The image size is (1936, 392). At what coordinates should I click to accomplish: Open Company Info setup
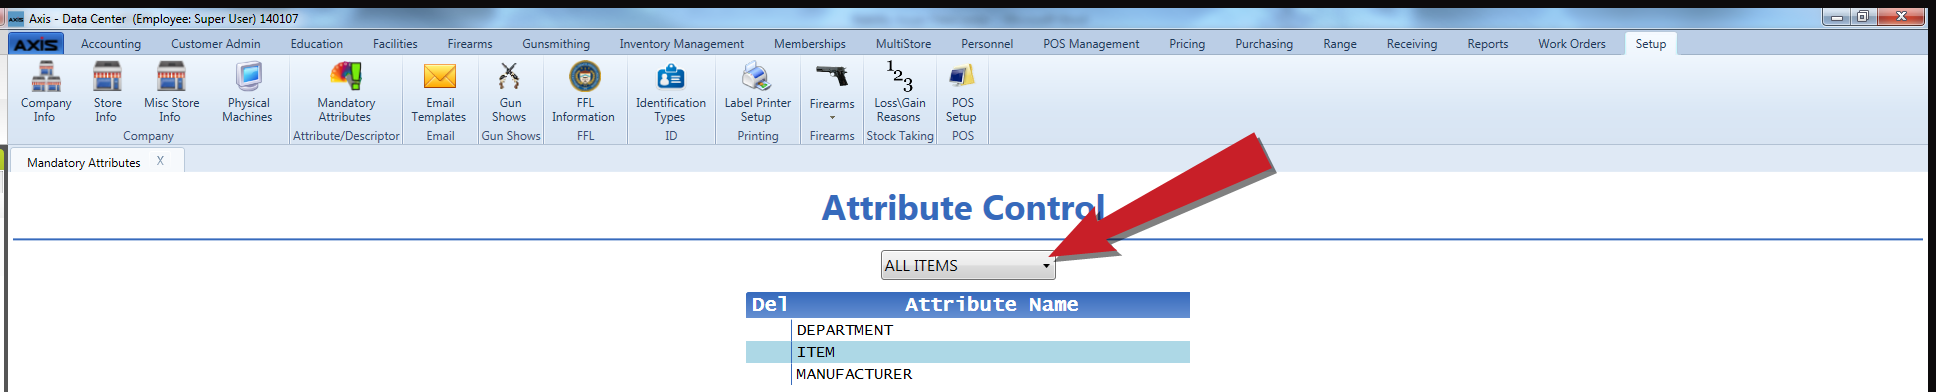46,92
